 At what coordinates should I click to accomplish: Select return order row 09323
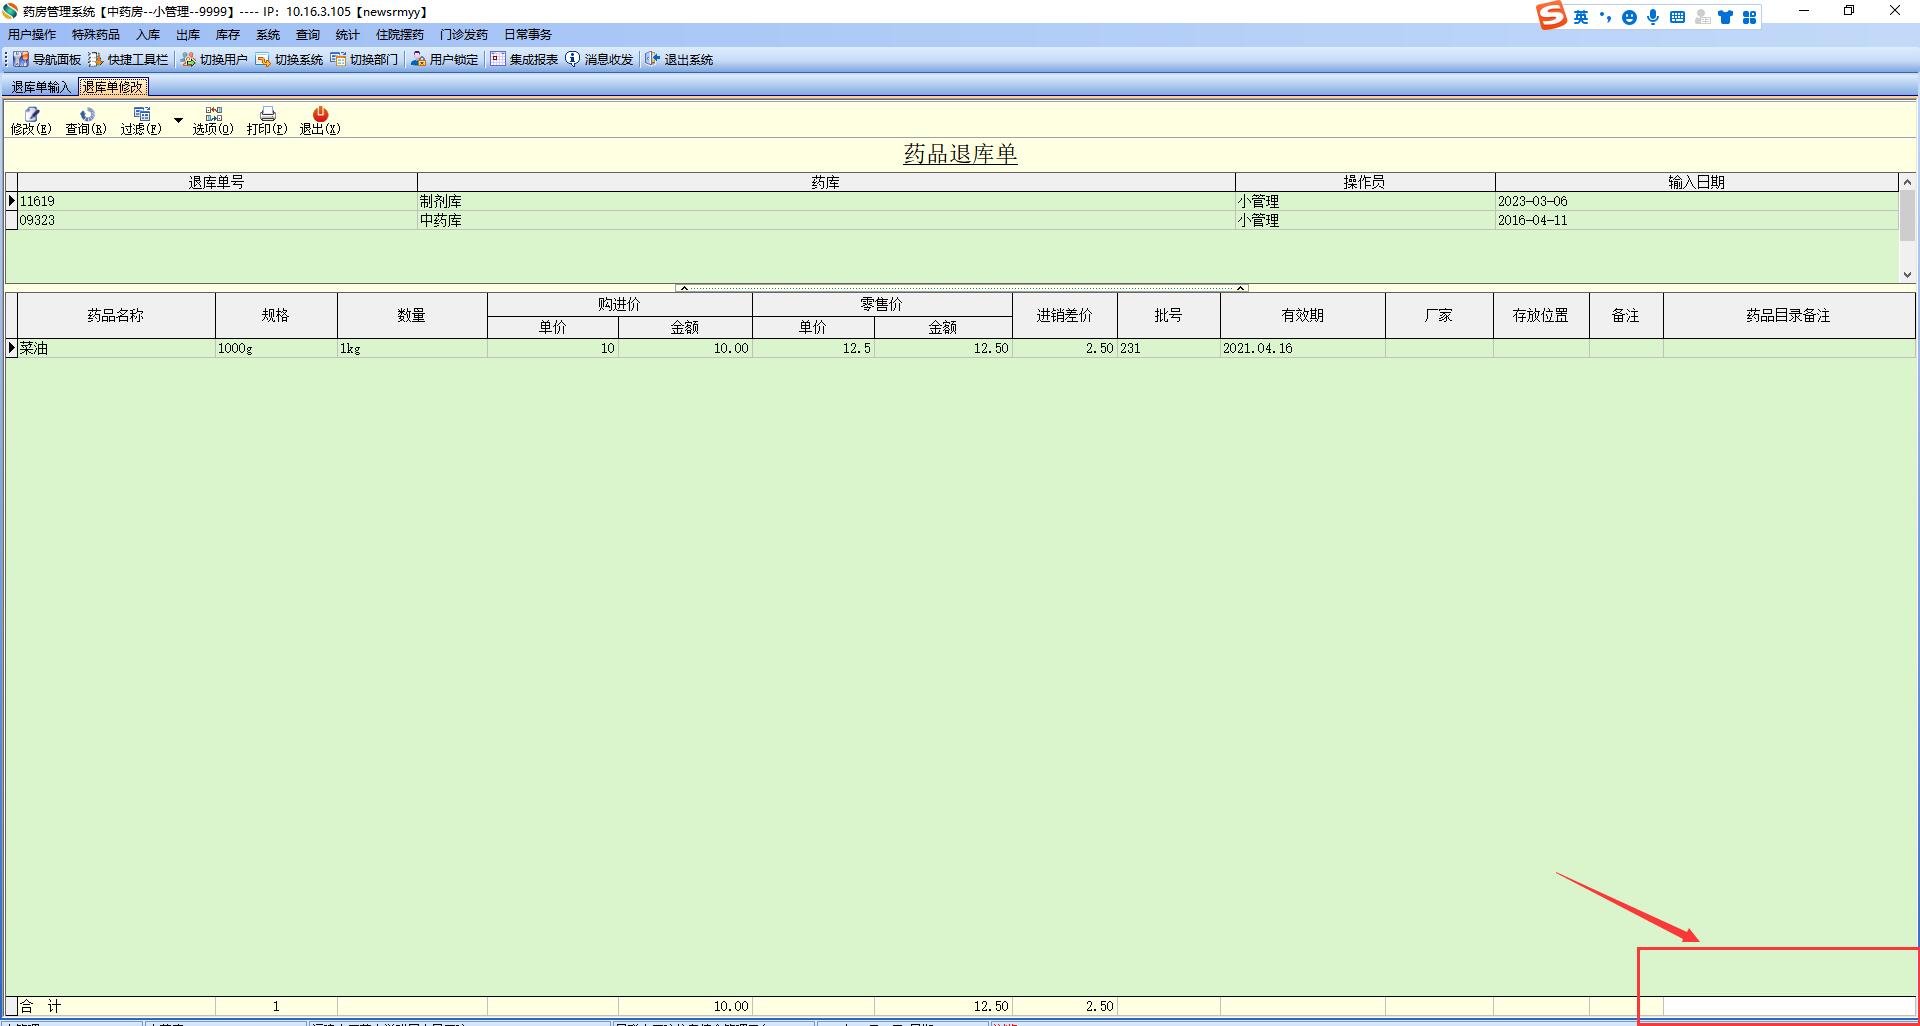pos(952,220)
